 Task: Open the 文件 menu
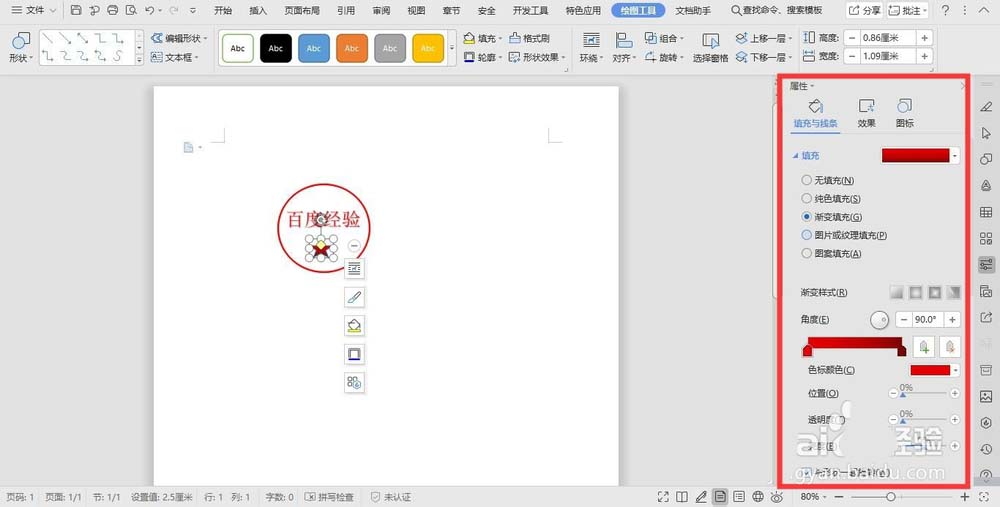(34, 10)
